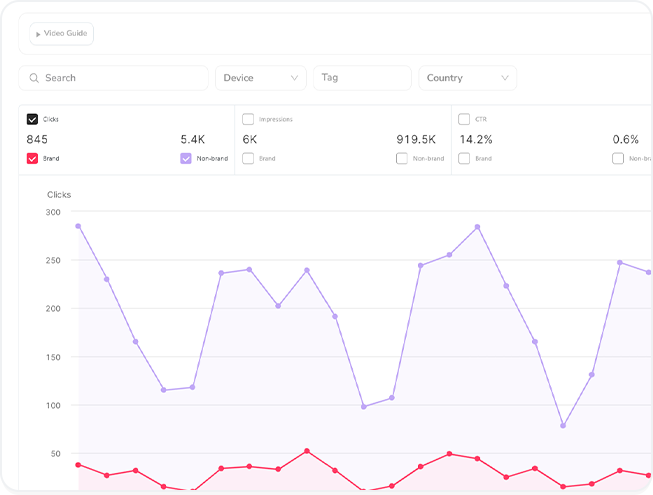Check the Brand impressions checkbox
The image size is (653, 495).
click(249, 158)
